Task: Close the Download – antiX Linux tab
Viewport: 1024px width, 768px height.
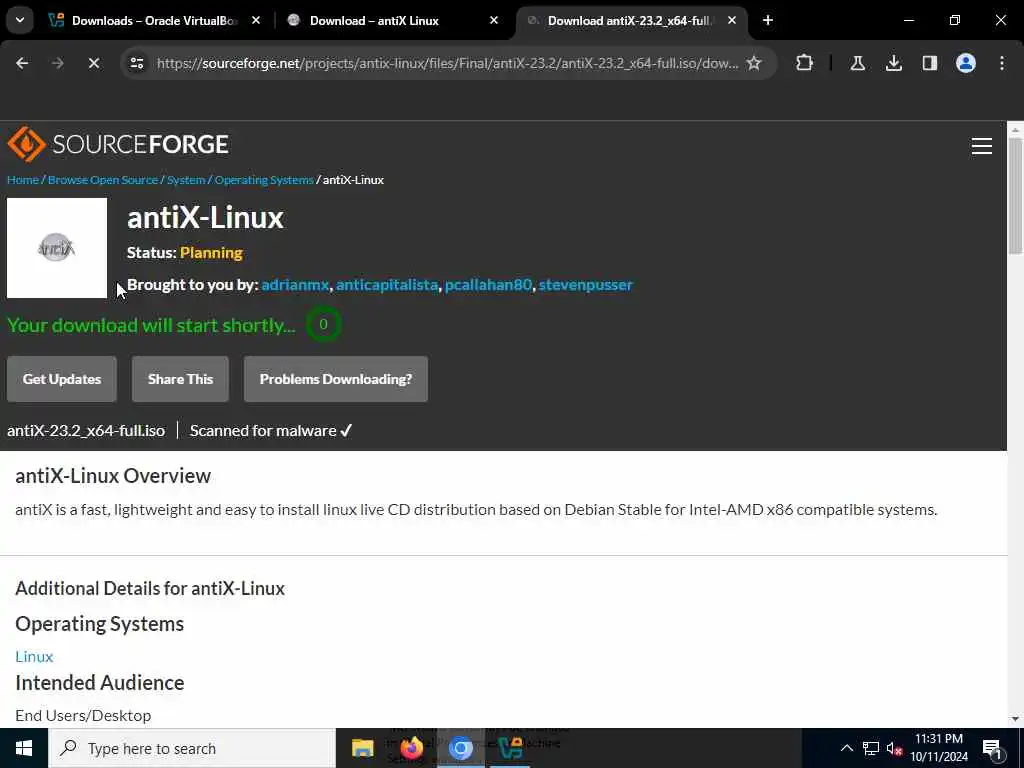Action: pyautogui.click(x=494, y=21)
